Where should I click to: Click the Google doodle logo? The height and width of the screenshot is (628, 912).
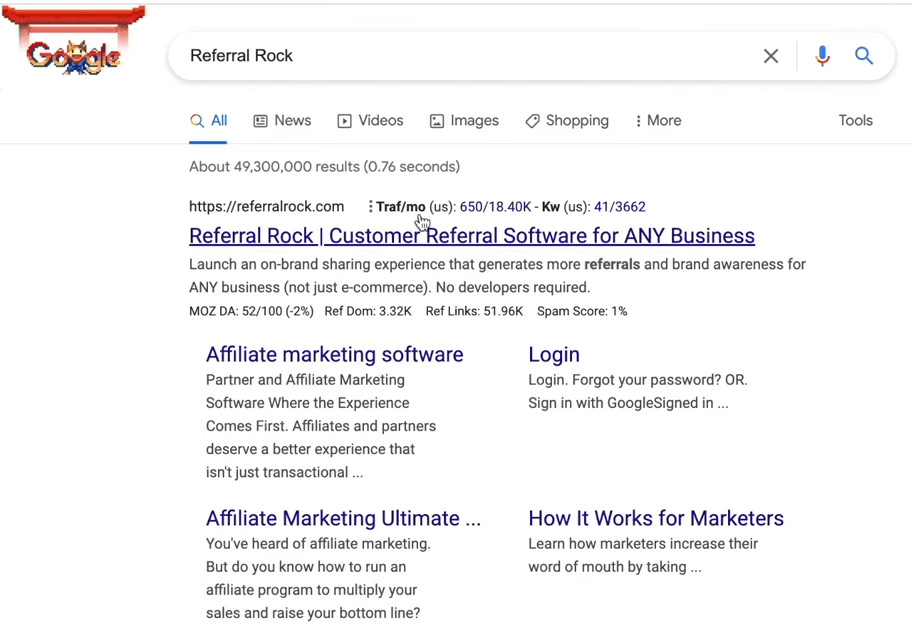coord(74,50)
